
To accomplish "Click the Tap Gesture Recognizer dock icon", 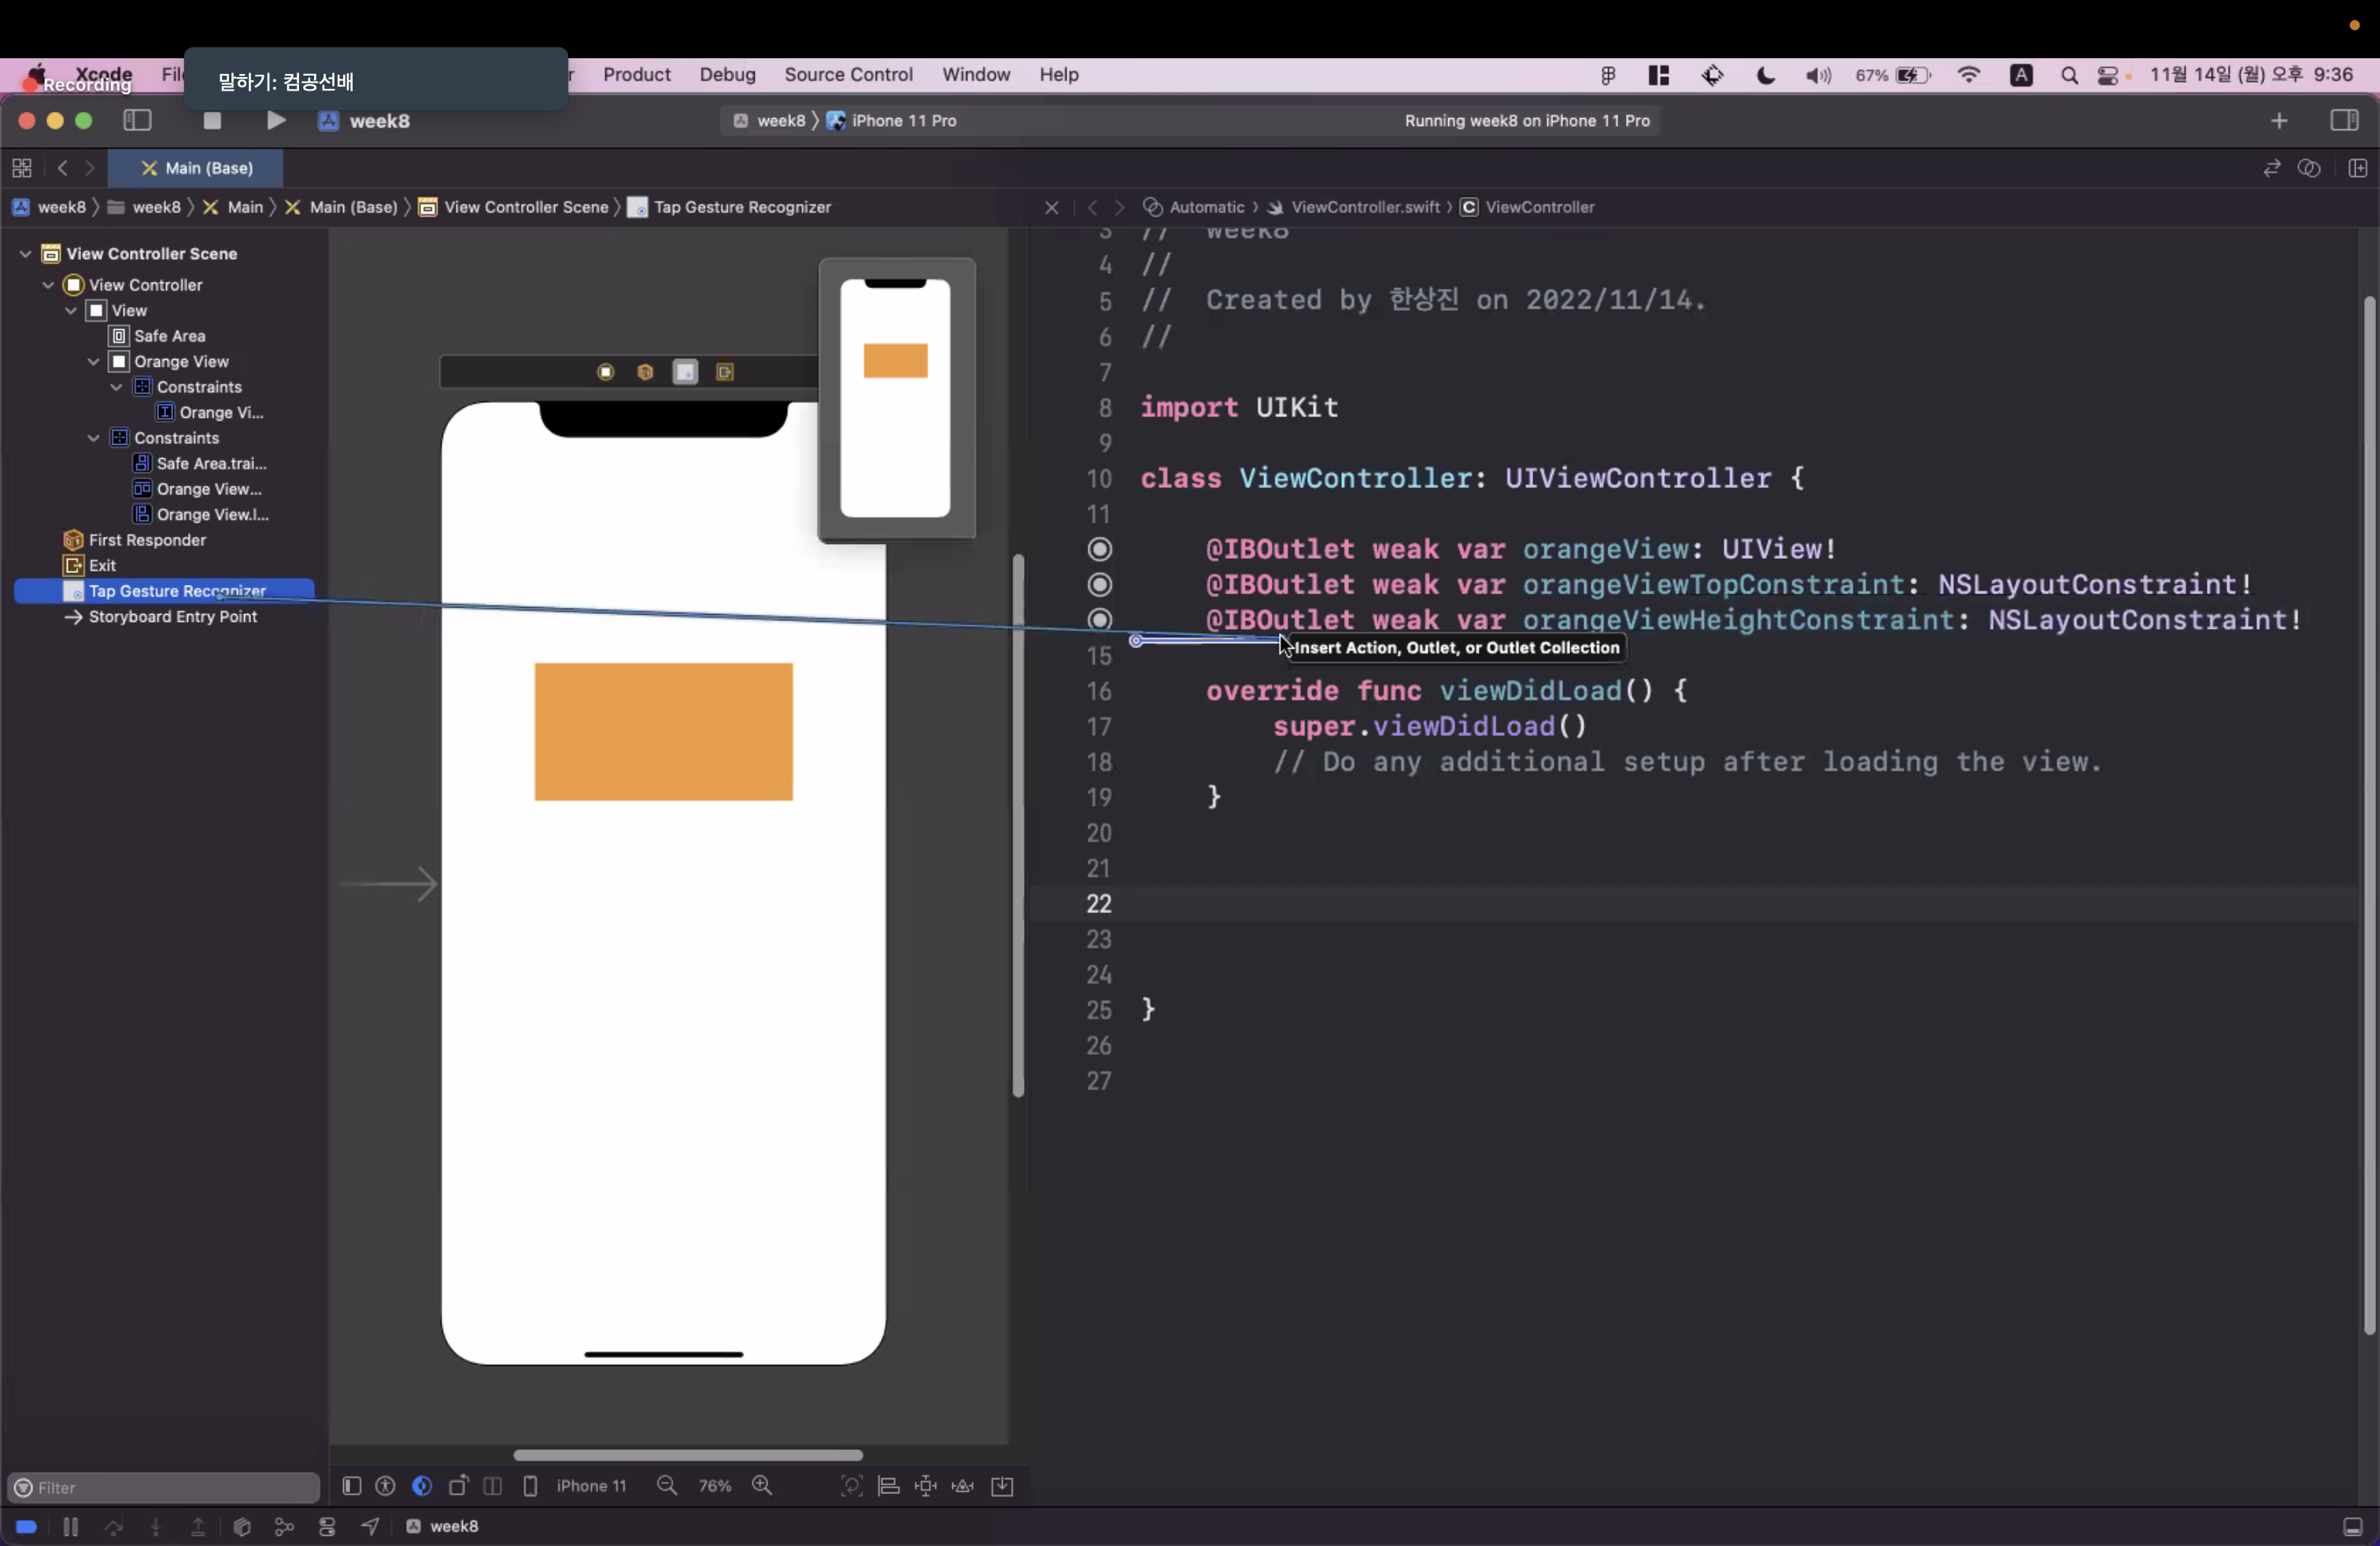I will (685, 372).
